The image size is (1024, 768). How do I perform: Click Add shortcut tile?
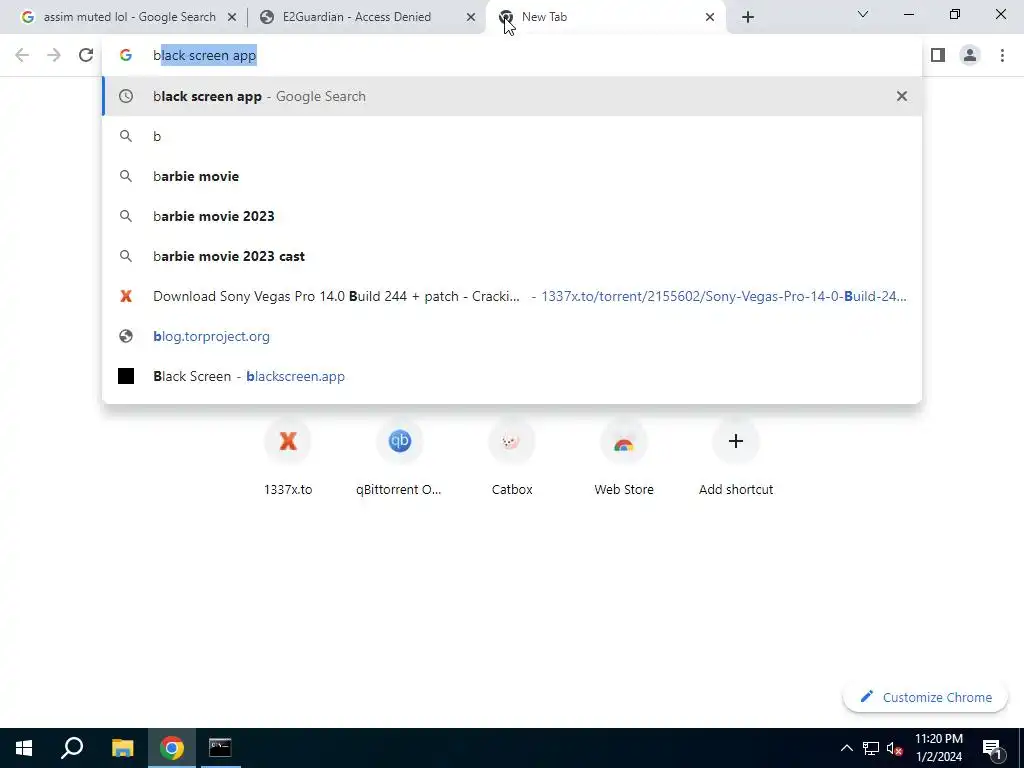click(x=736, y=457)
